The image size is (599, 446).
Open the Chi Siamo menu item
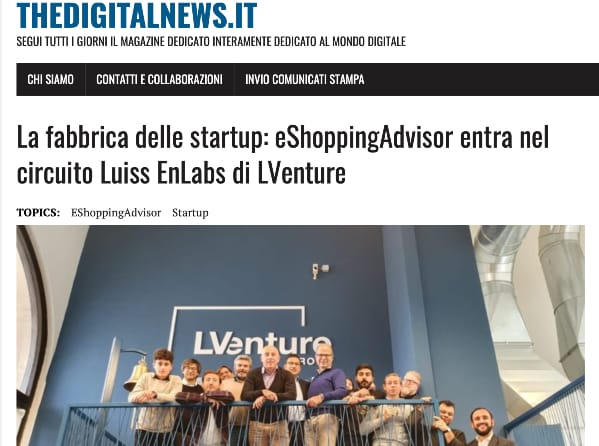tap(50, 79)
